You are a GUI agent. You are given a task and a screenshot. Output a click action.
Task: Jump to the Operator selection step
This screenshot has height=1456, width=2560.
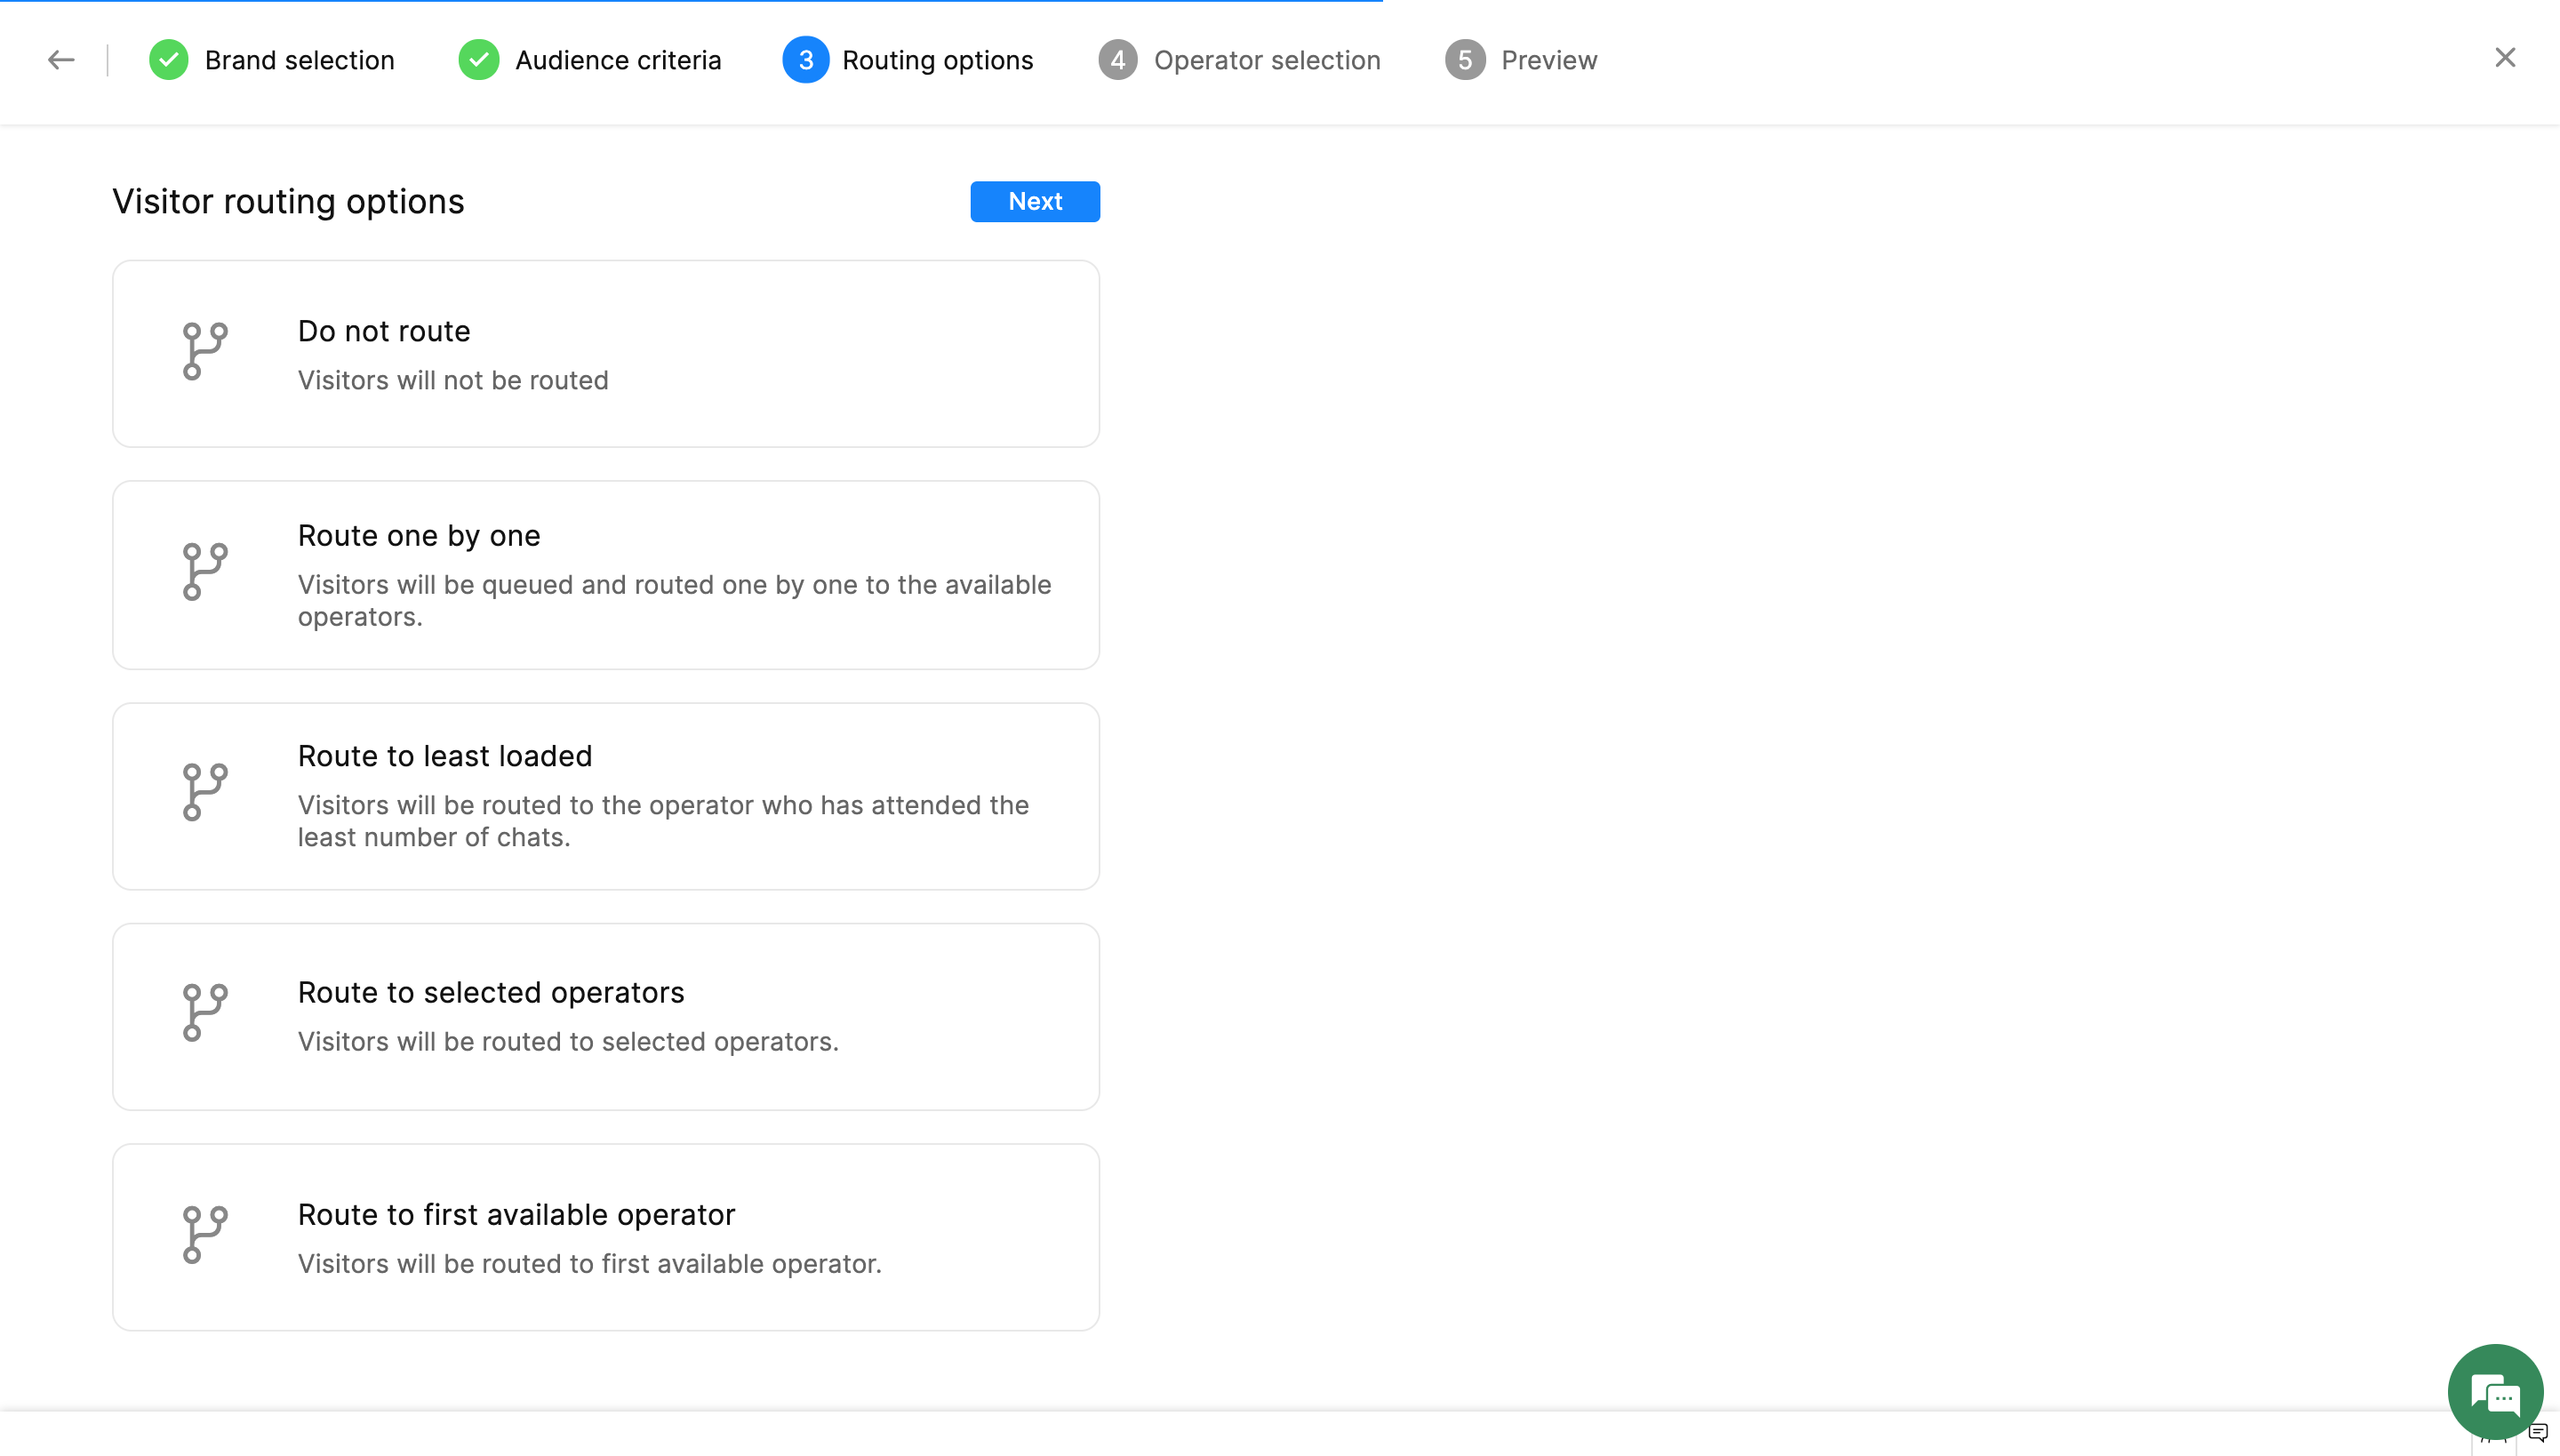pyautogui.click(x=1266, y=60)
